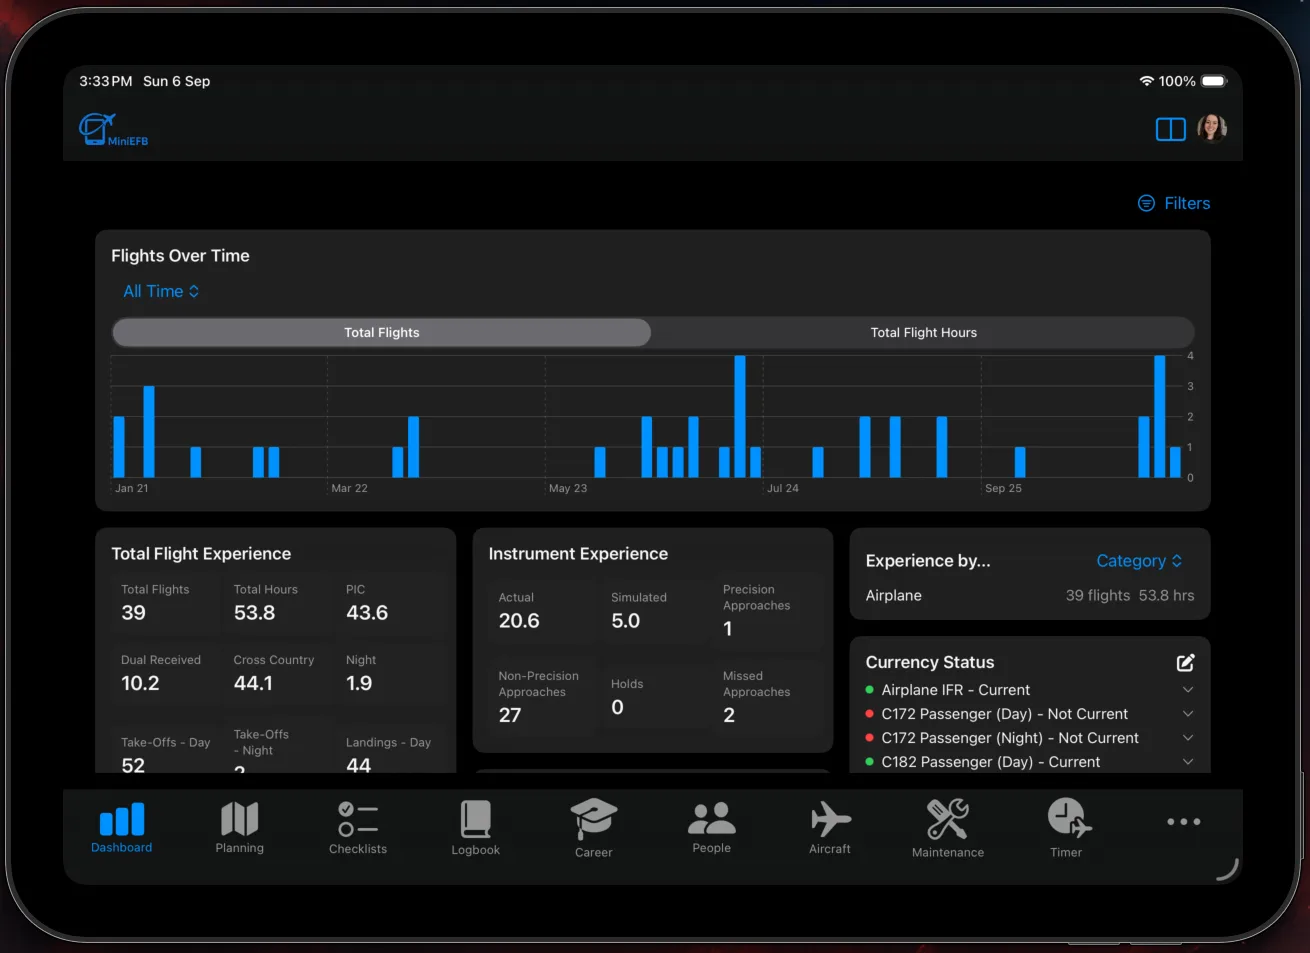Open the Timer tab

[x=1066, y=828]
